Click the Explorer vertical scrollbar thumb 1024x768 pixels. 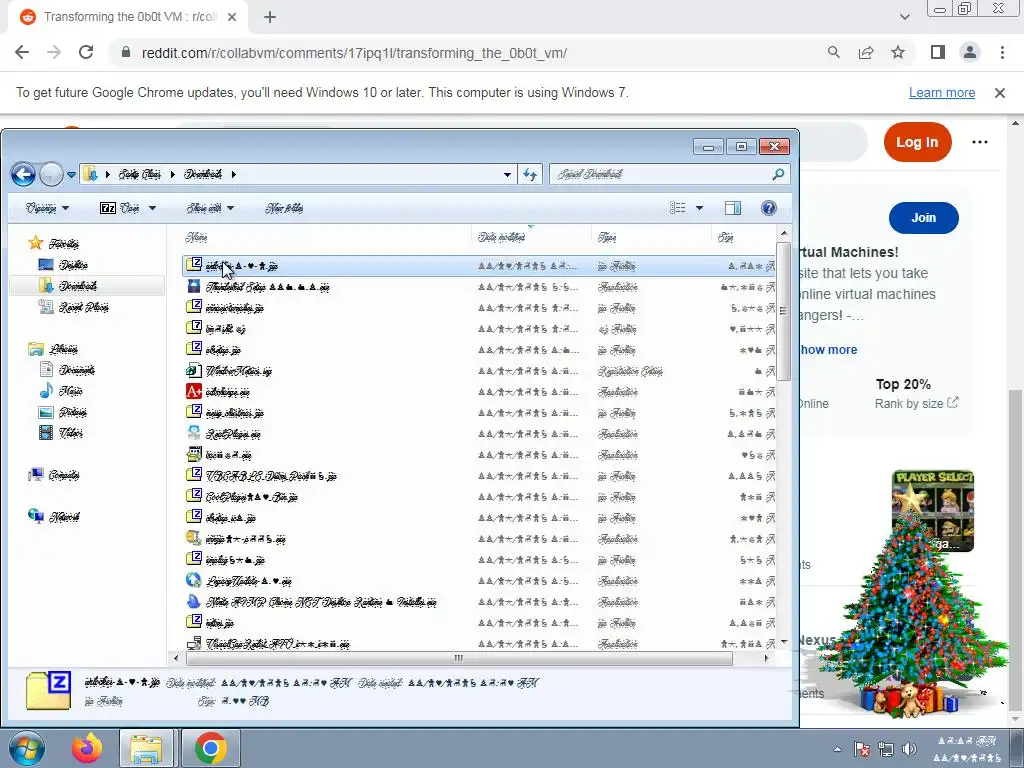(784, 312)
